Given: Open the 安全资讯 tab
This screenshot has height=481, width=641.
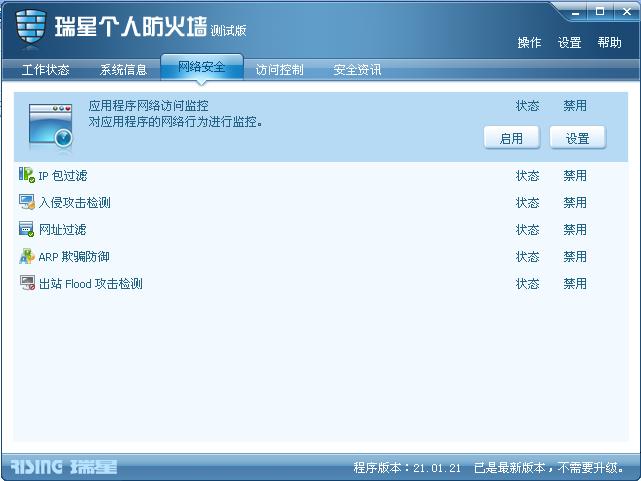Looking at the screenshot, I should (357, 70).
